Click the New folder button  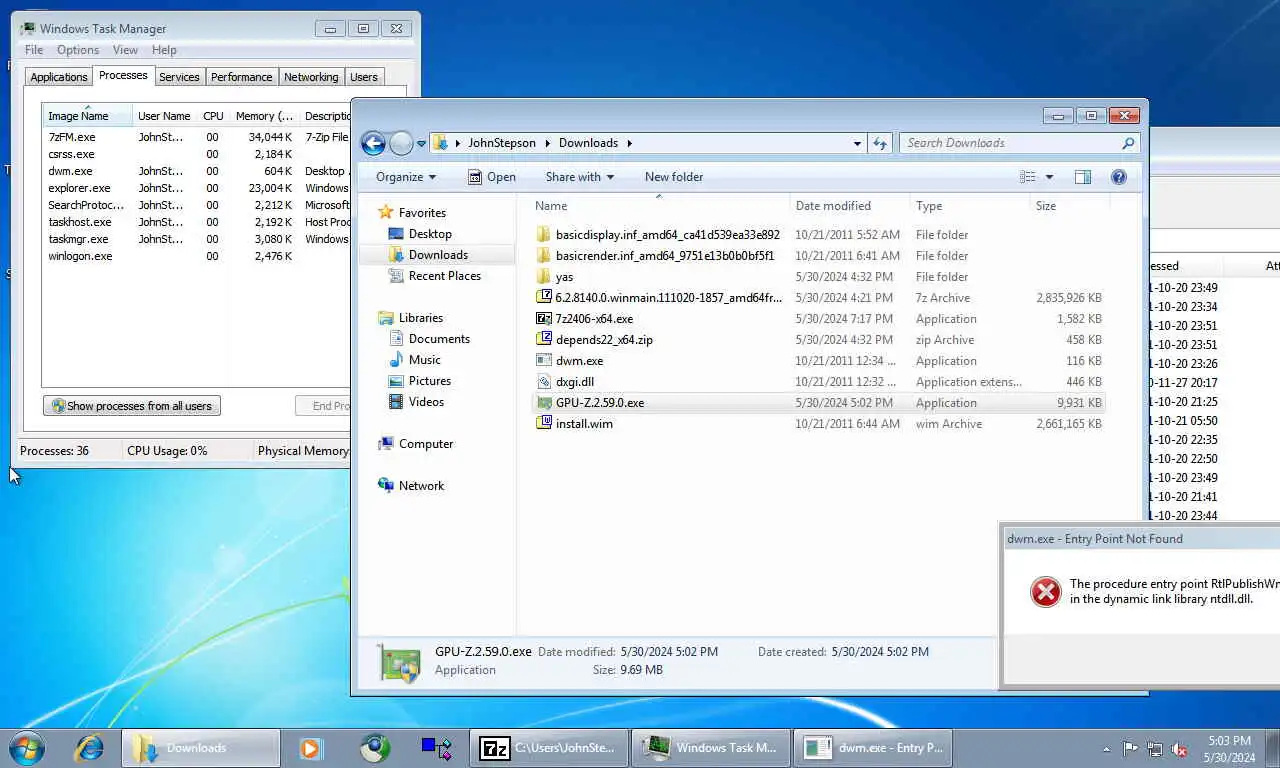pyautogui.click(x=674, y=177)
